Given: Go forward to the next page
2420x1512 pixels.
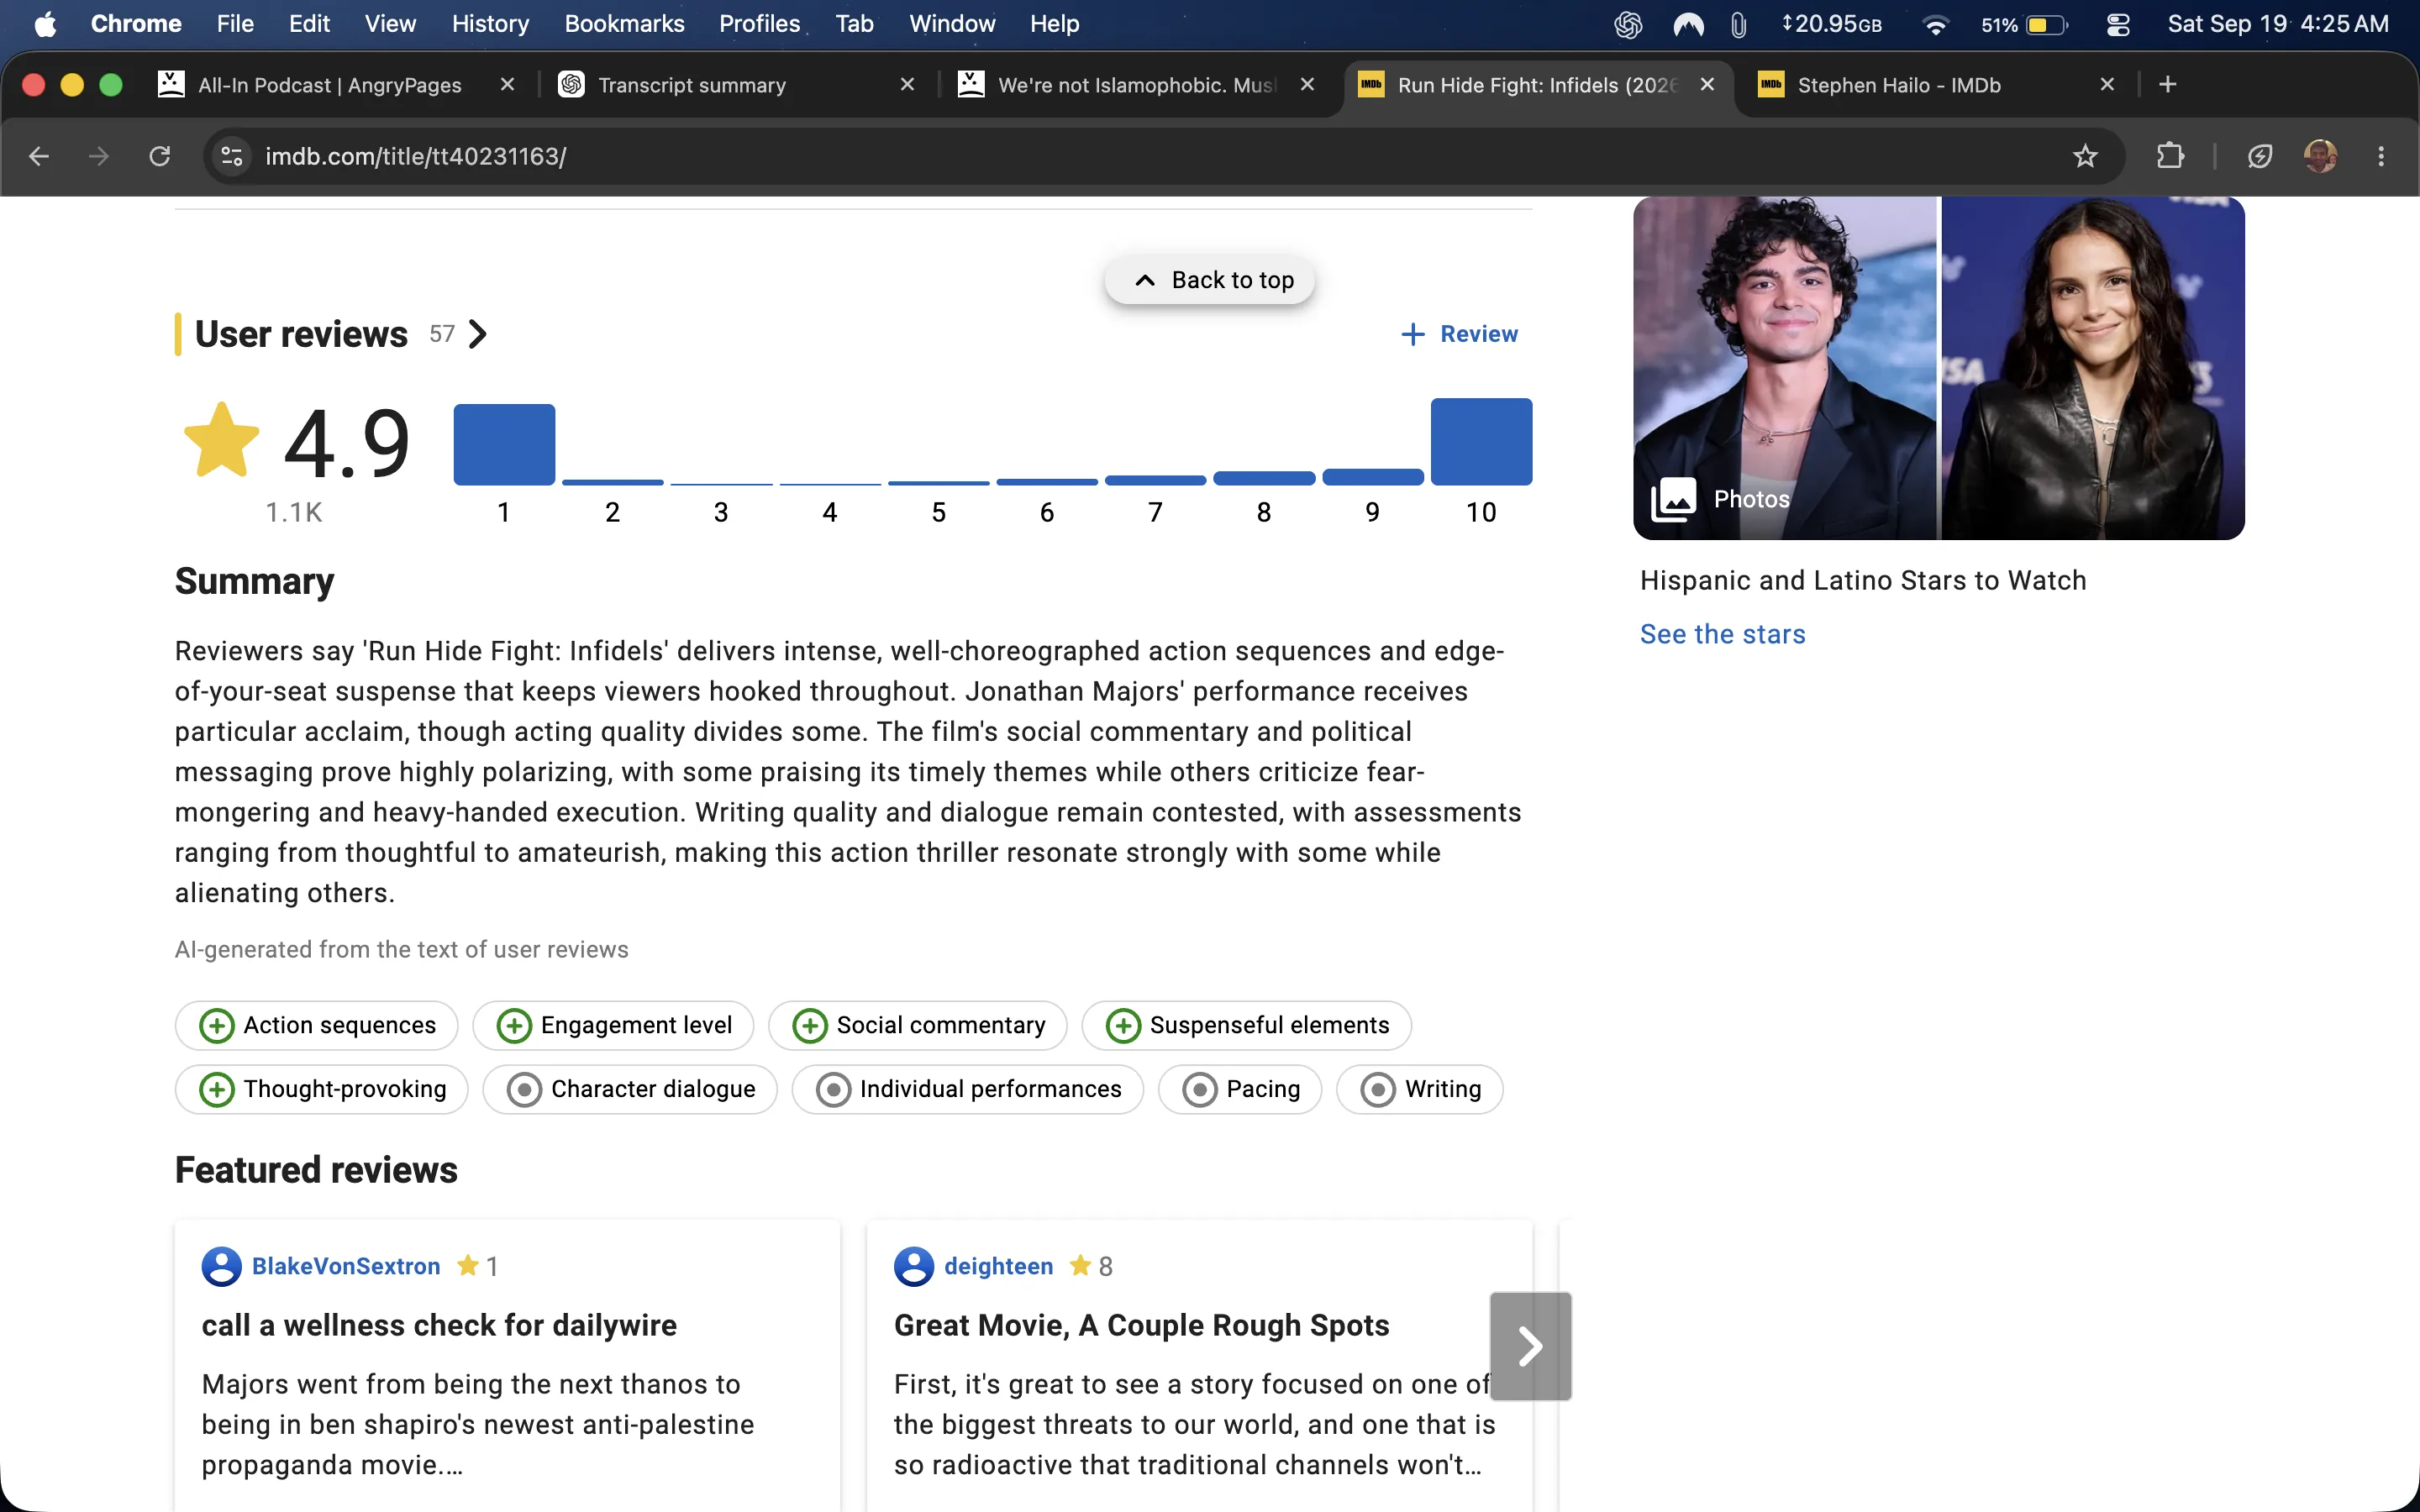Looking at the screenshot, I should point(98,156).
